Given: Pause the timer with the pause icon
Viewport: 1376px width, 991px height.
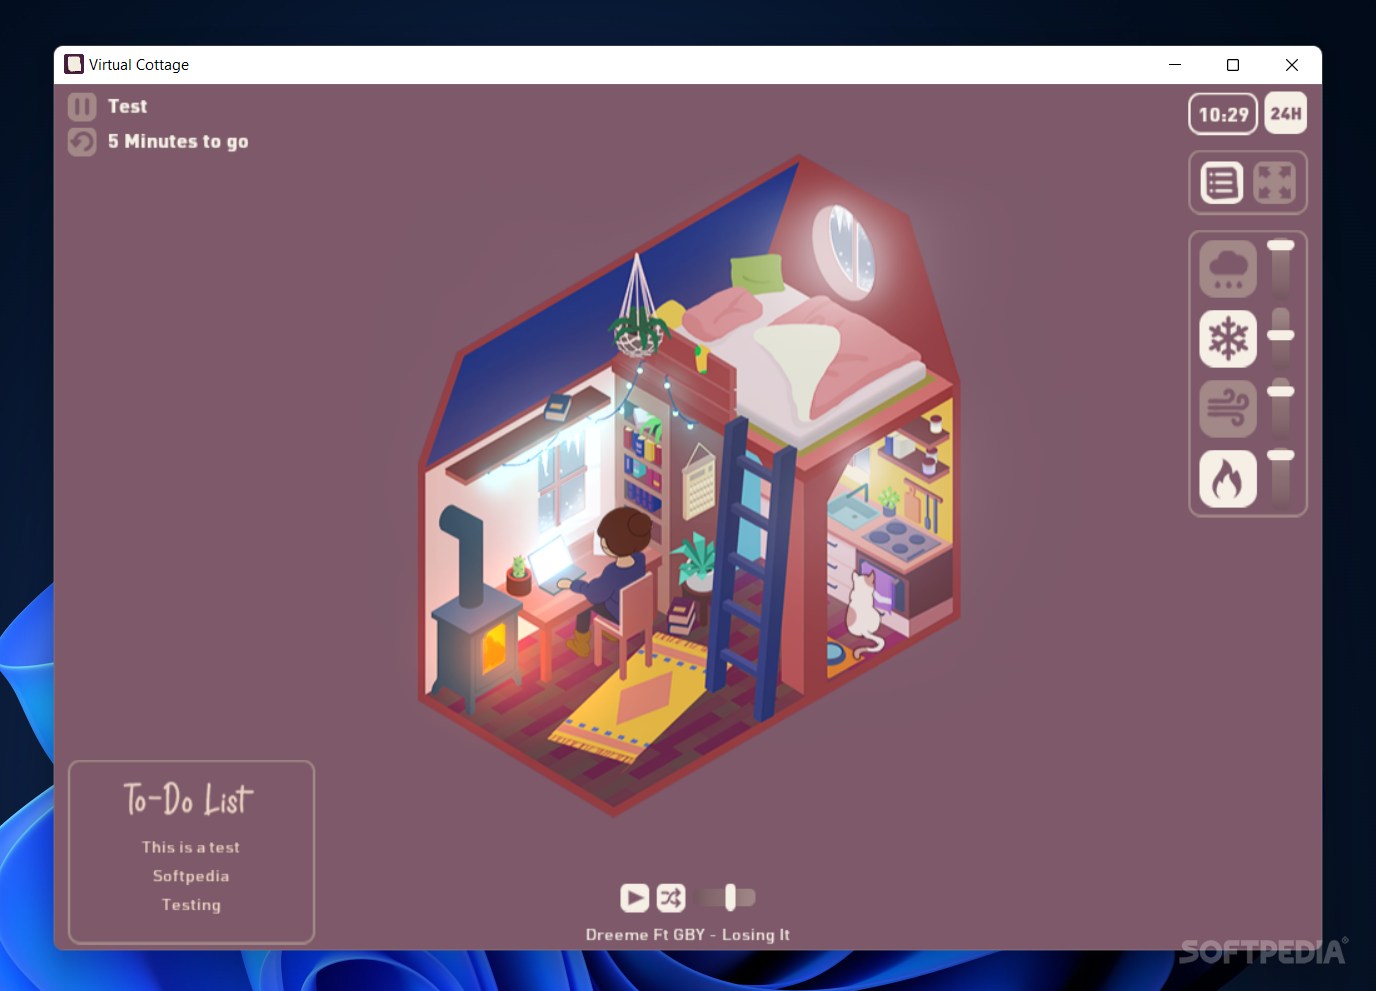Looking at the screenshot, I should 82,106.
